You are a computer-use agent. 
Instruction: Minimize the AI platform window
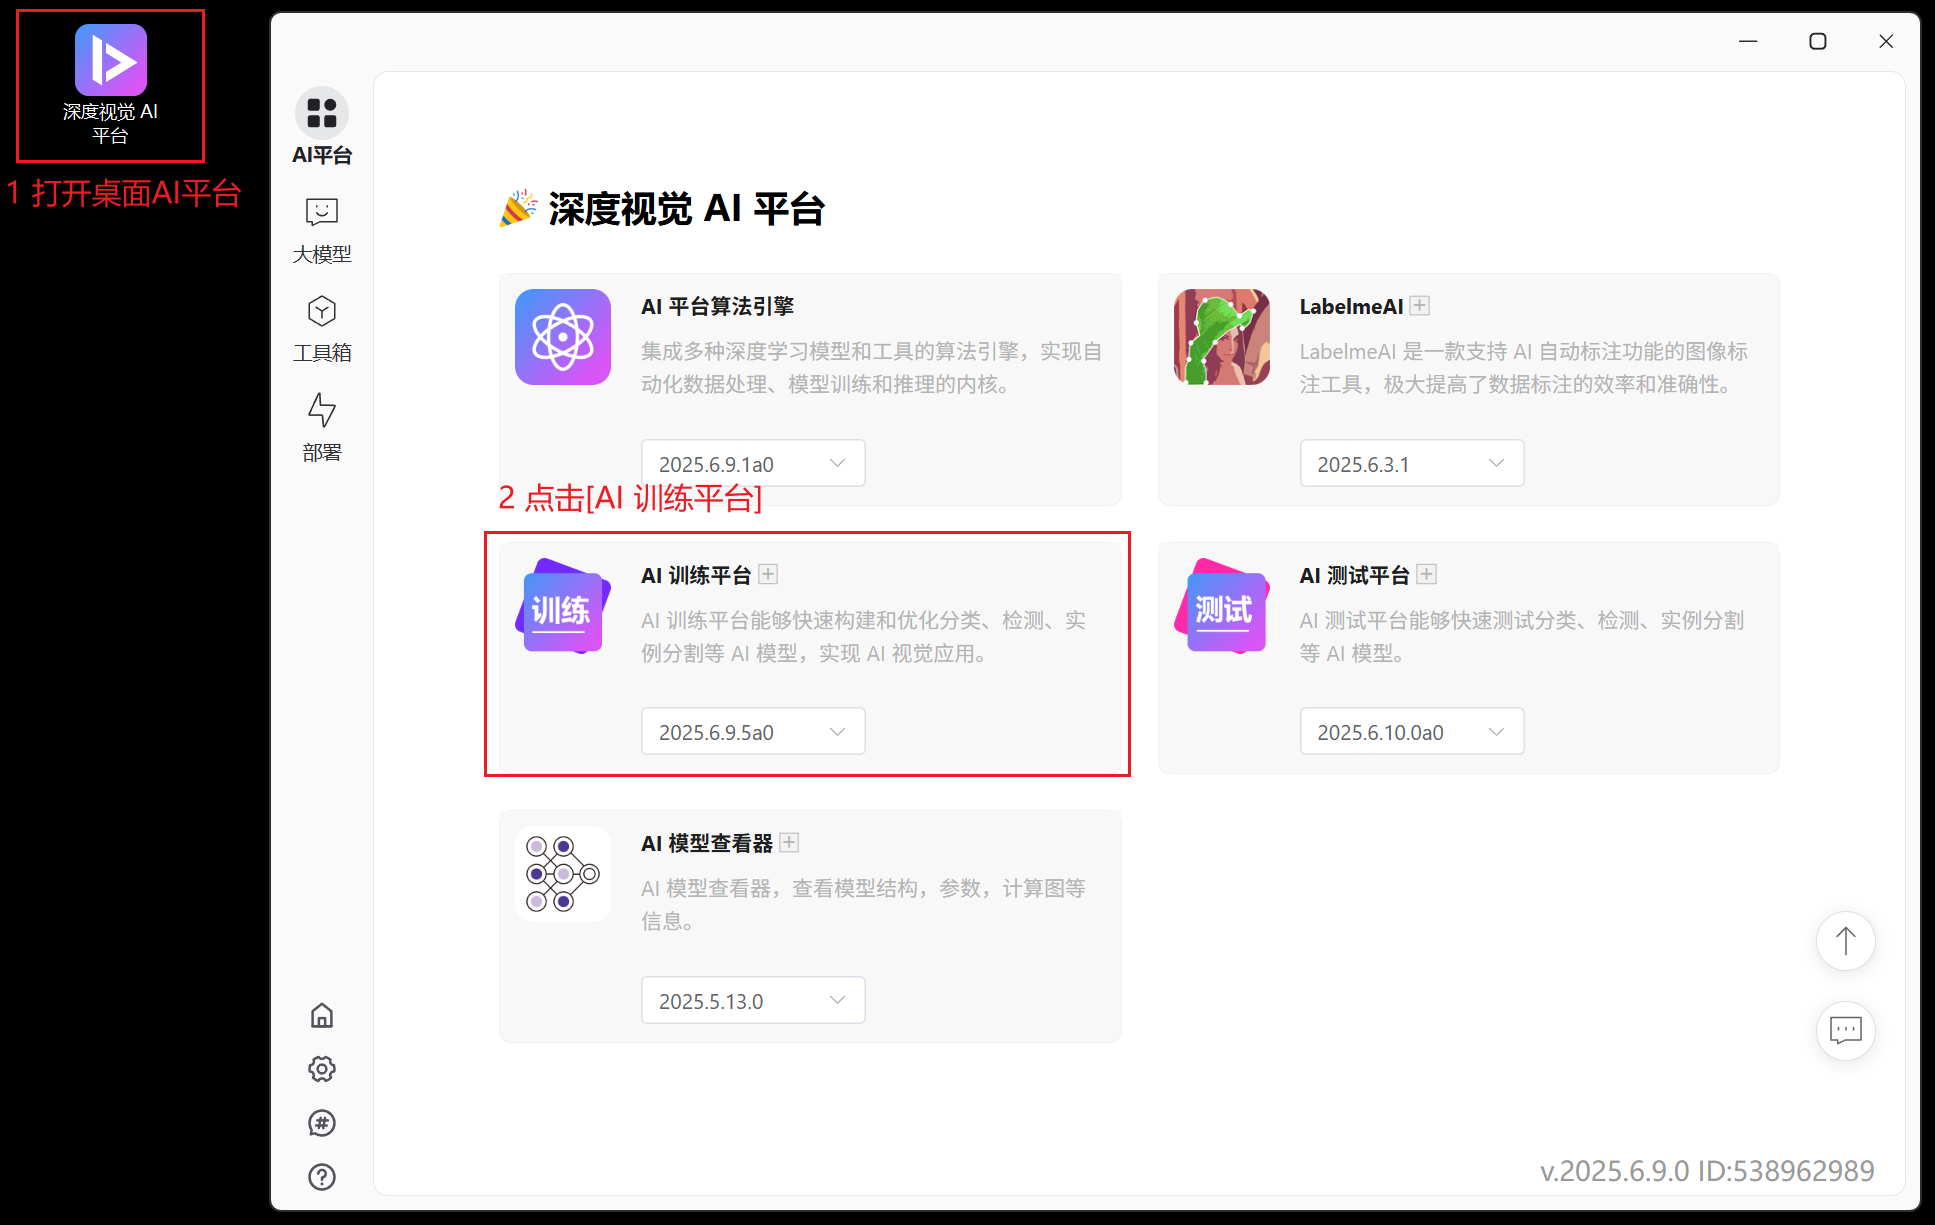[x=1748, y=41]
